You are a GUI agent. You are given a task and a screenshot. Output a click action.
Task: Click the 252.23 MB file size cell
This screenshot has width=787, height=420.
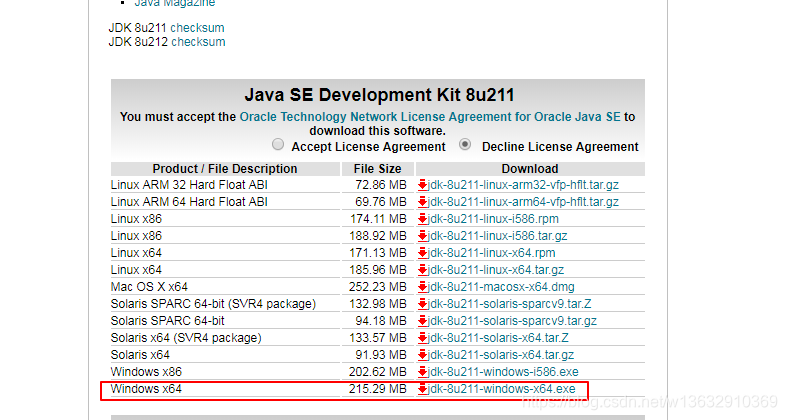[377, 287]
